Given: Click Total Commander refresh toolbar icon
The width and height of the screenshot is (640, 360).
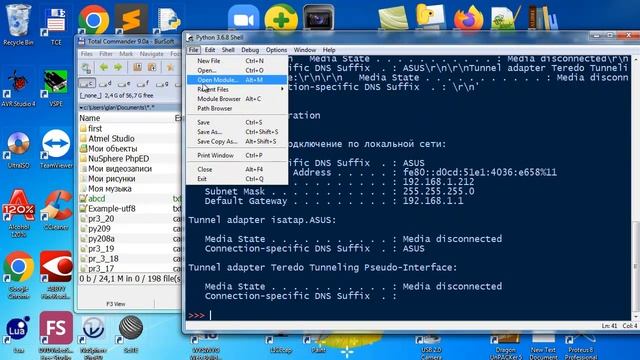Looking at the screenshot, I should (86, 68).
